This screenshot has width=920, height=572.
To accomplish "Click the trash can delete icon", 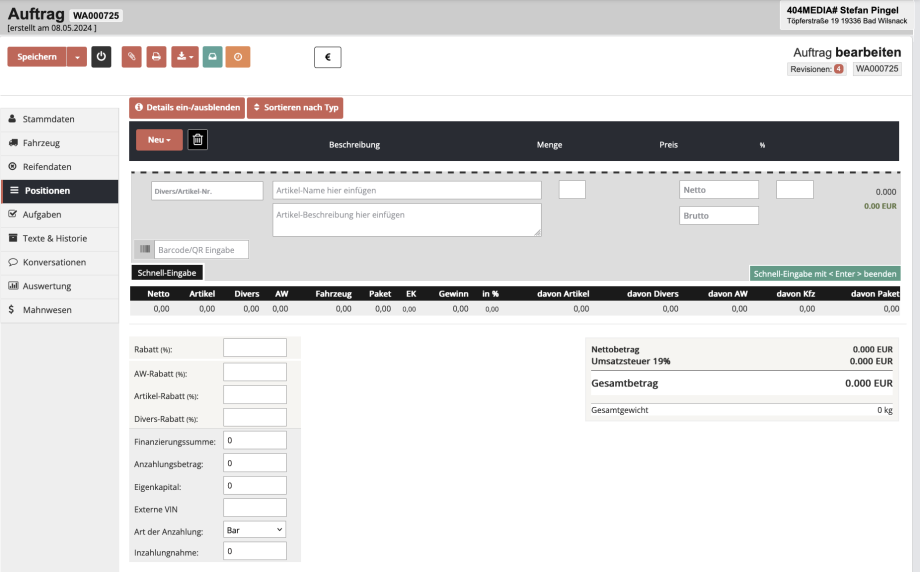I will point(198,140).
